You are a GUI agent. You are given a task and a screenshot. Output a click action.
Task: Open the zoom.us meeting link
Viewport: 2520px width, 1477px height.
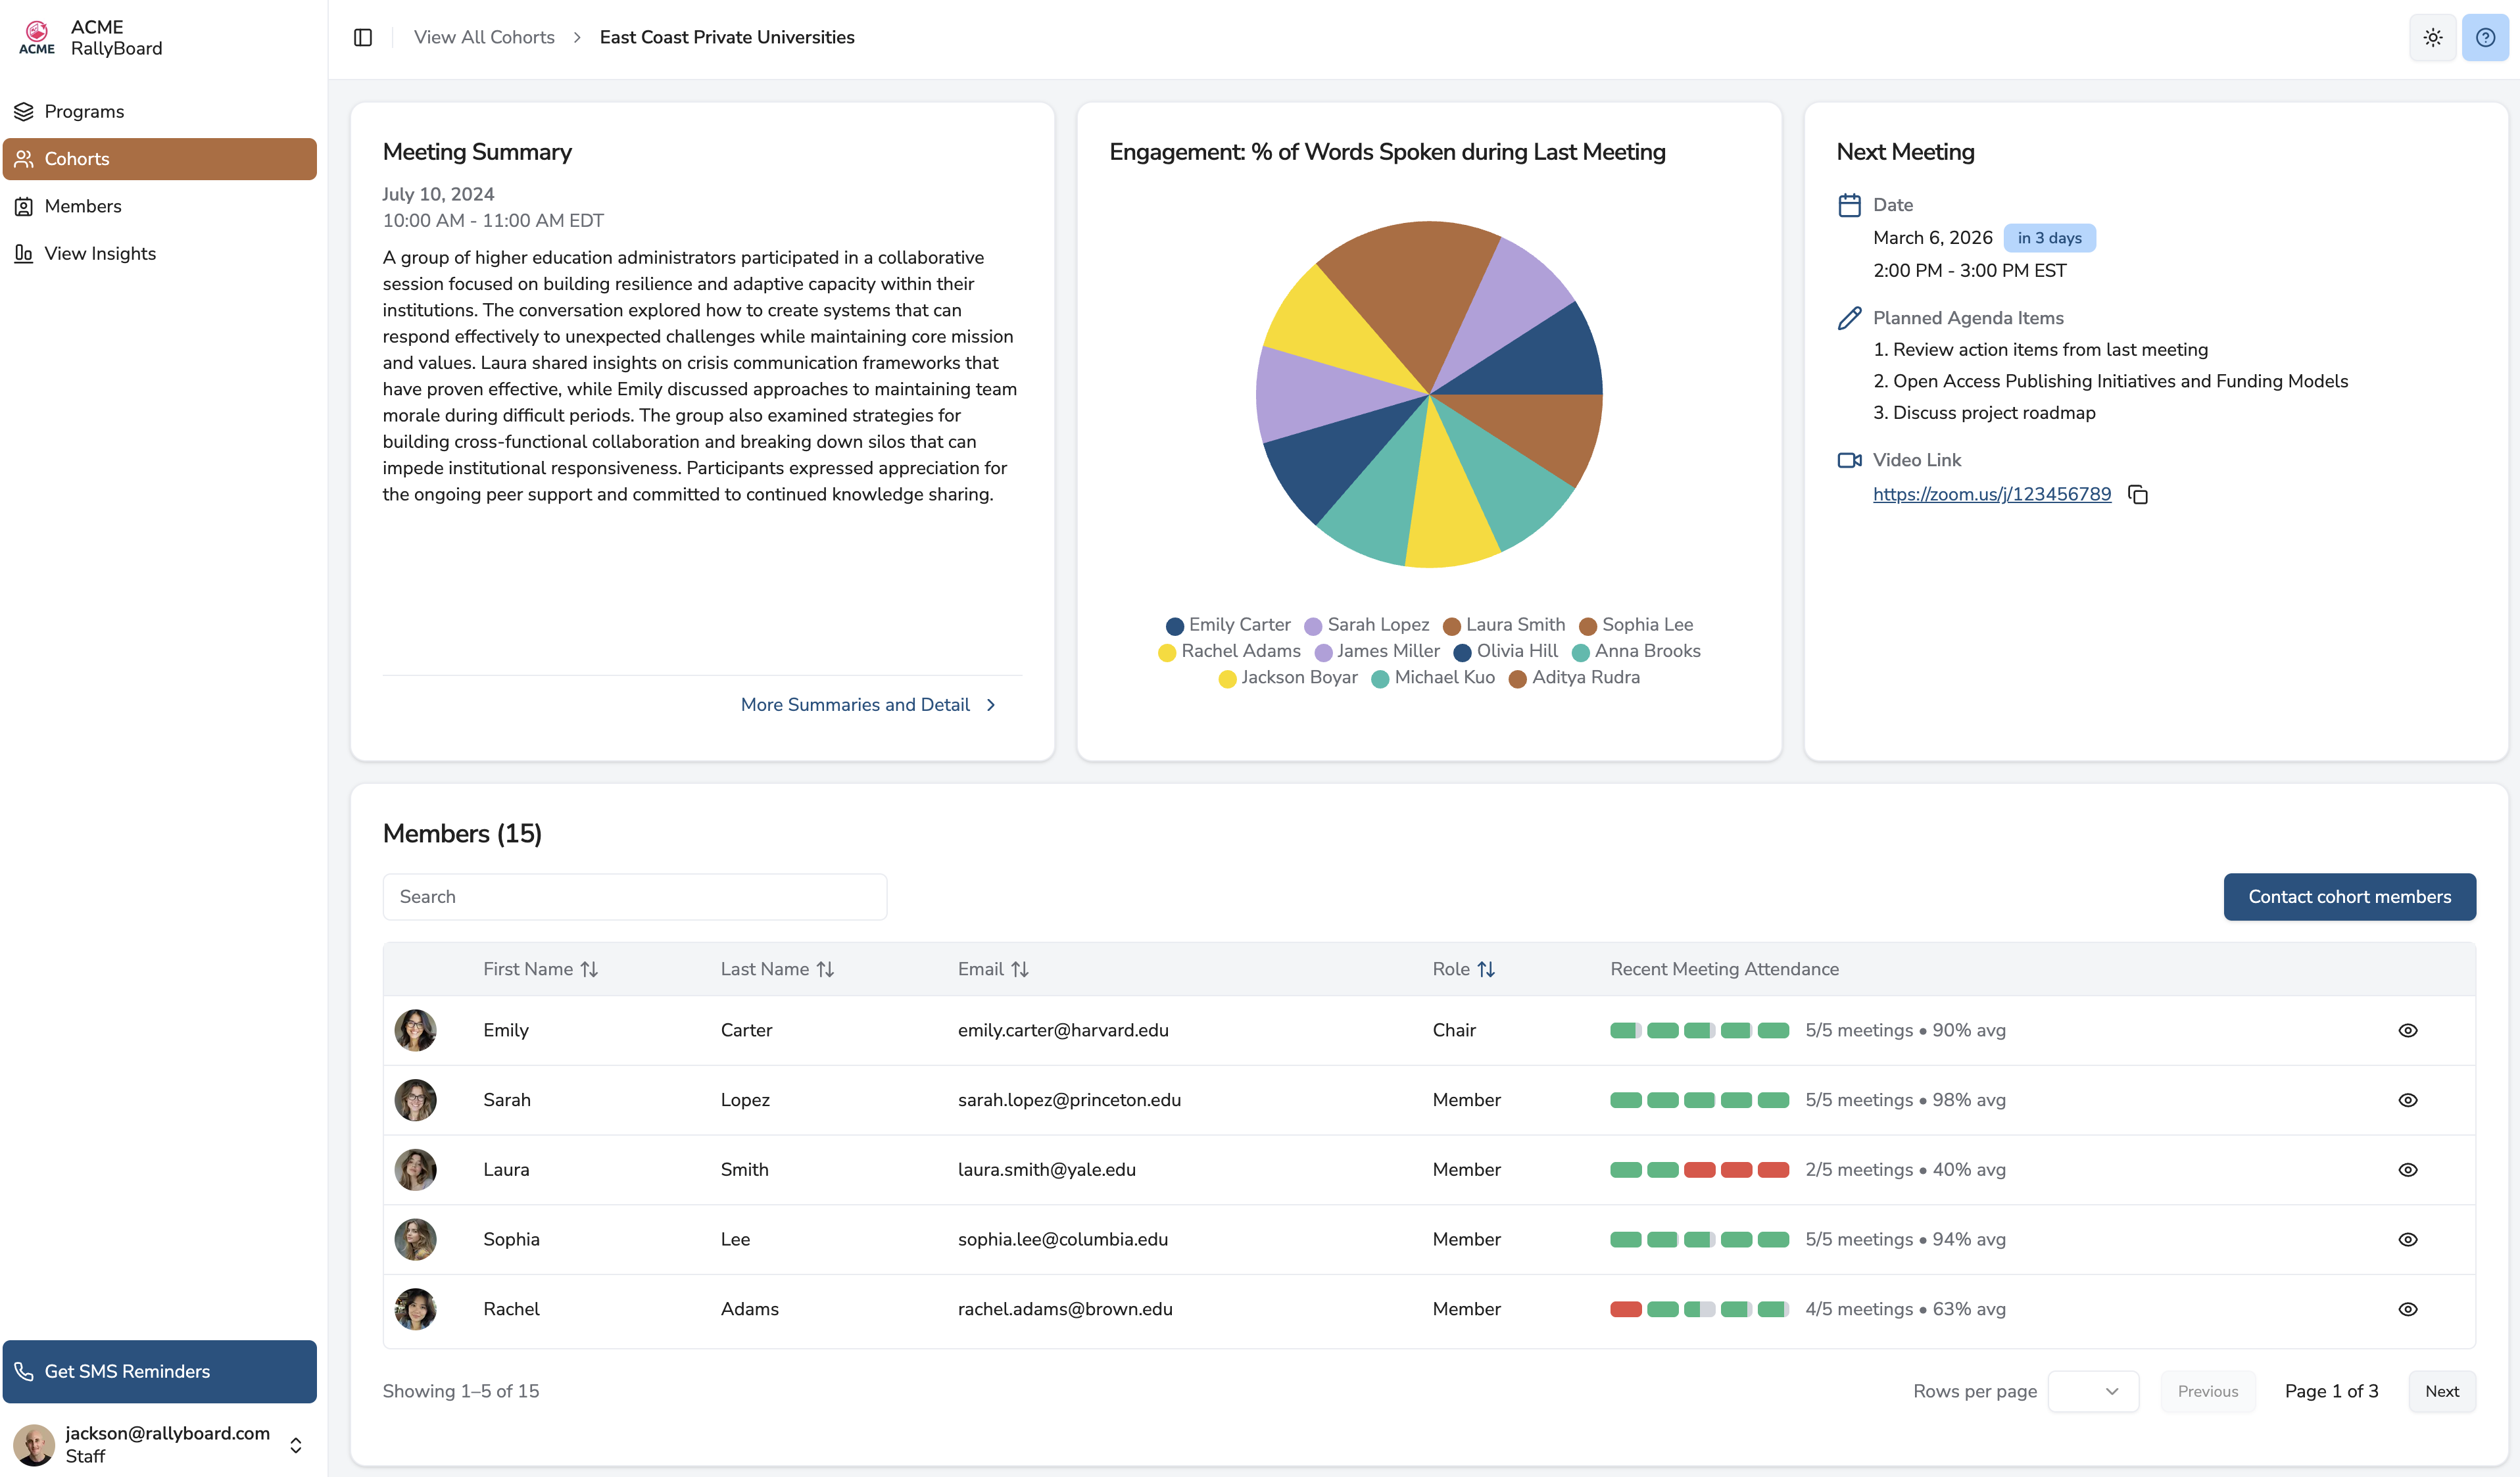pos(1991,494)
